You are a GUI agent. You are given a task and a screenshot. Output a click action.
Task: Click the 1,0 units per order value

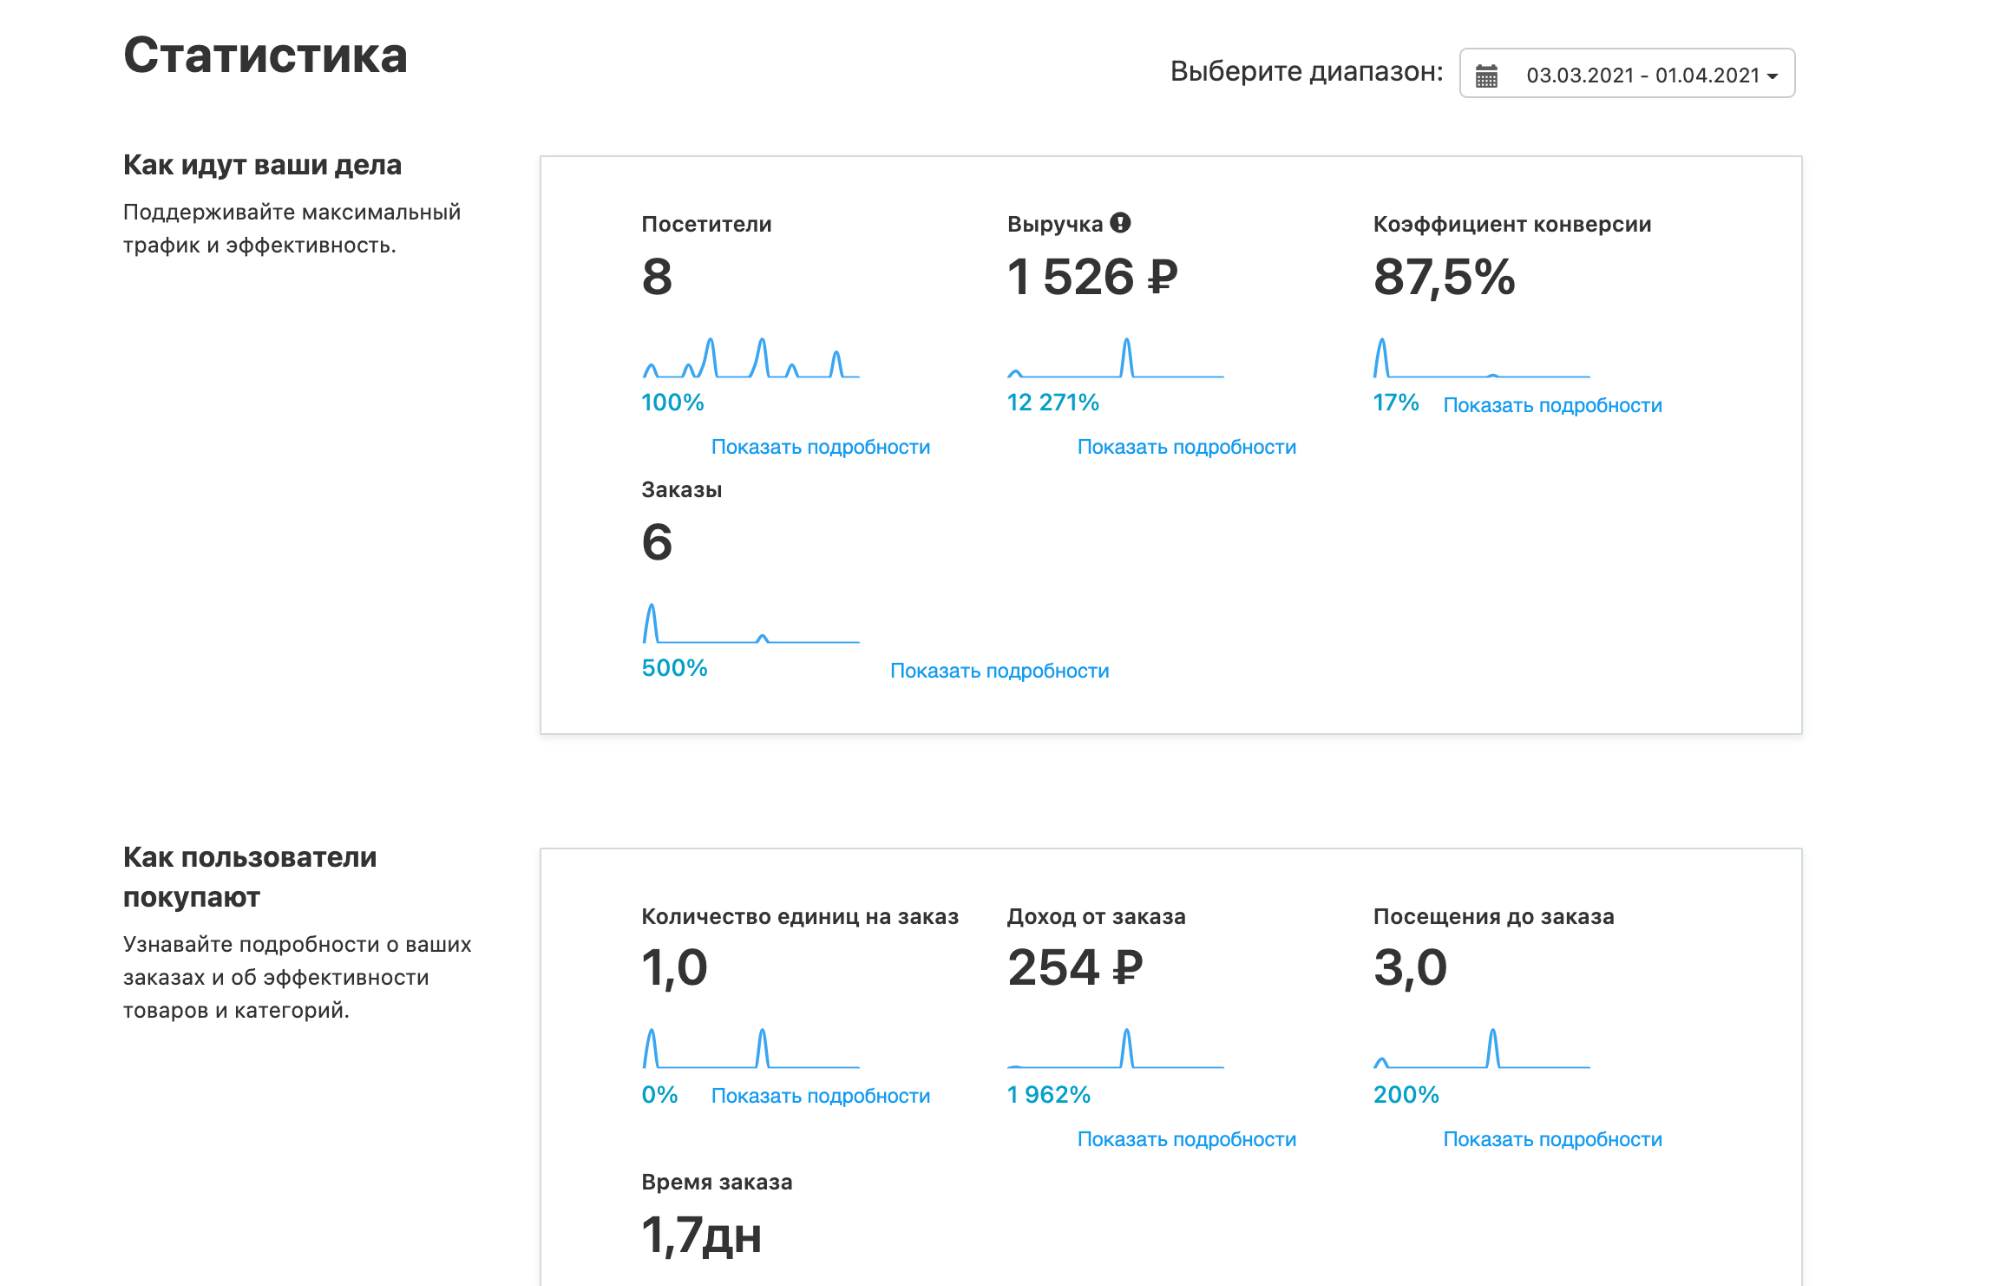[675, 968]
